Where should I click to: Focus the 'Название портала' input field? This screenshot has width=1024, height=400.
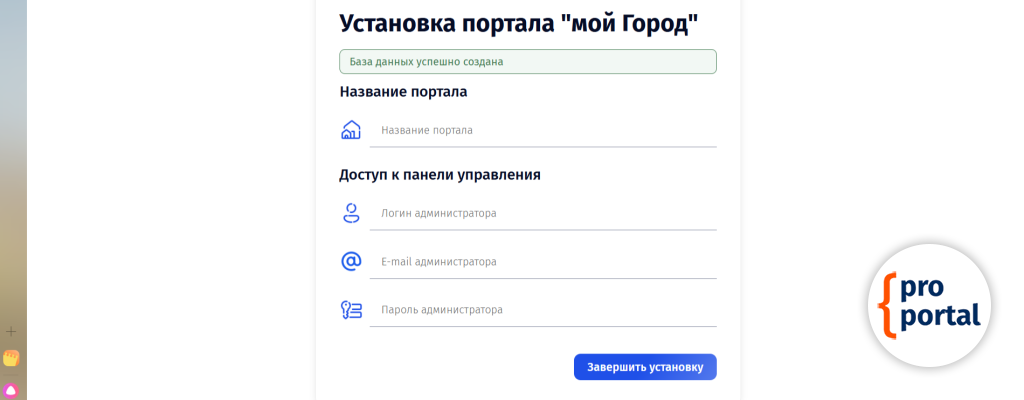point(543,130)
